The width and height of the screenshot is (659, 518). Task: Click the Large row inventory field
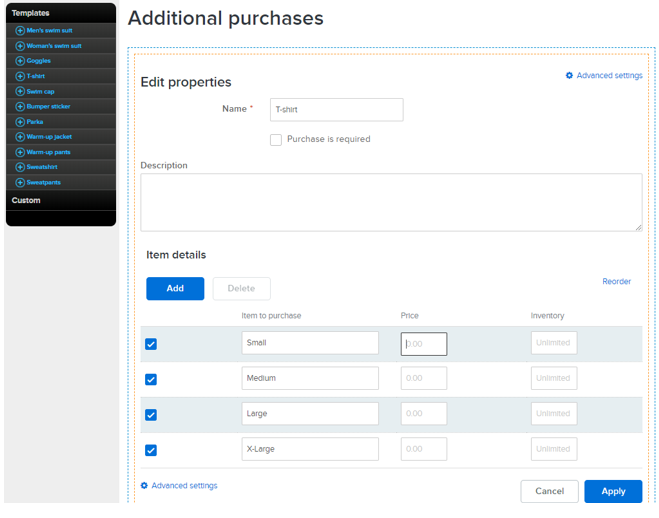pyautogui.click(x=554, y=413)
